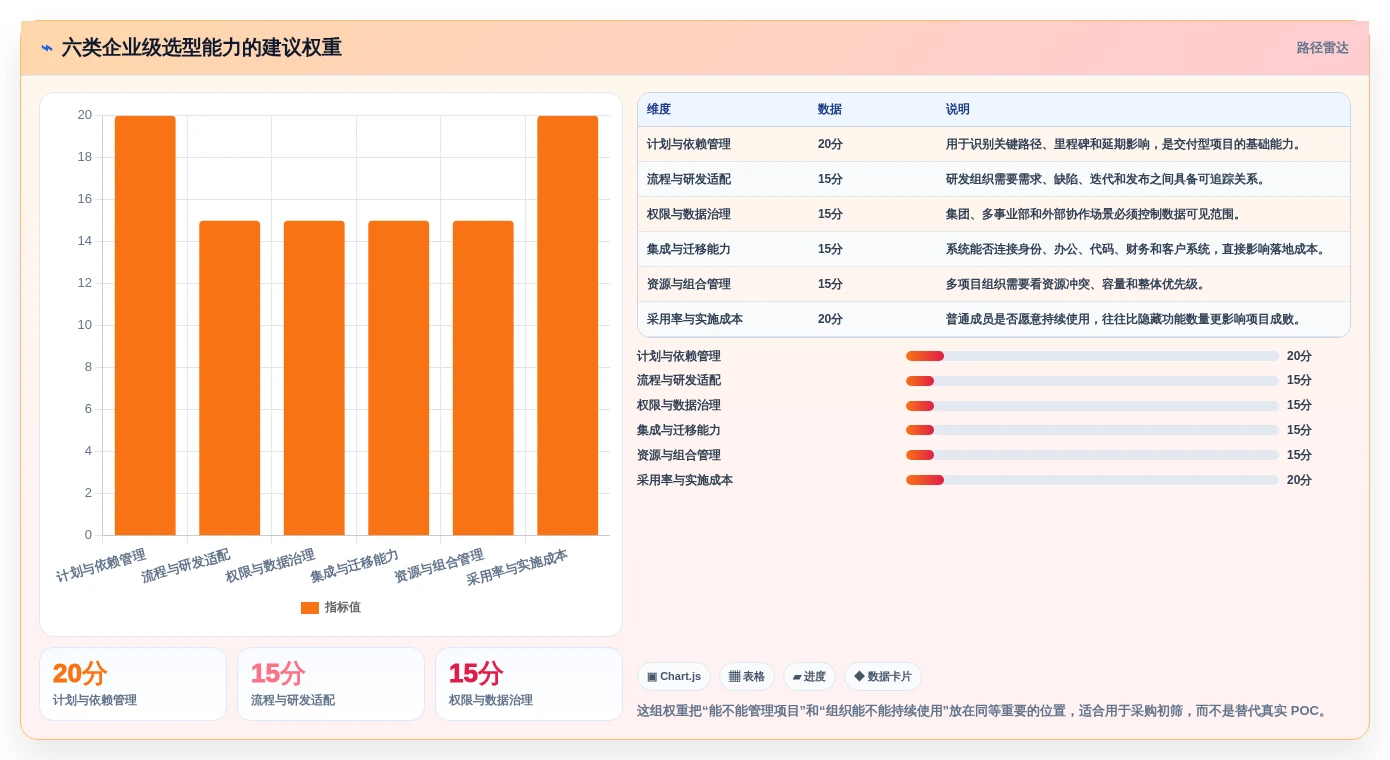
Task: Click description text about 资源冲突、容量
Action: 1077,284
